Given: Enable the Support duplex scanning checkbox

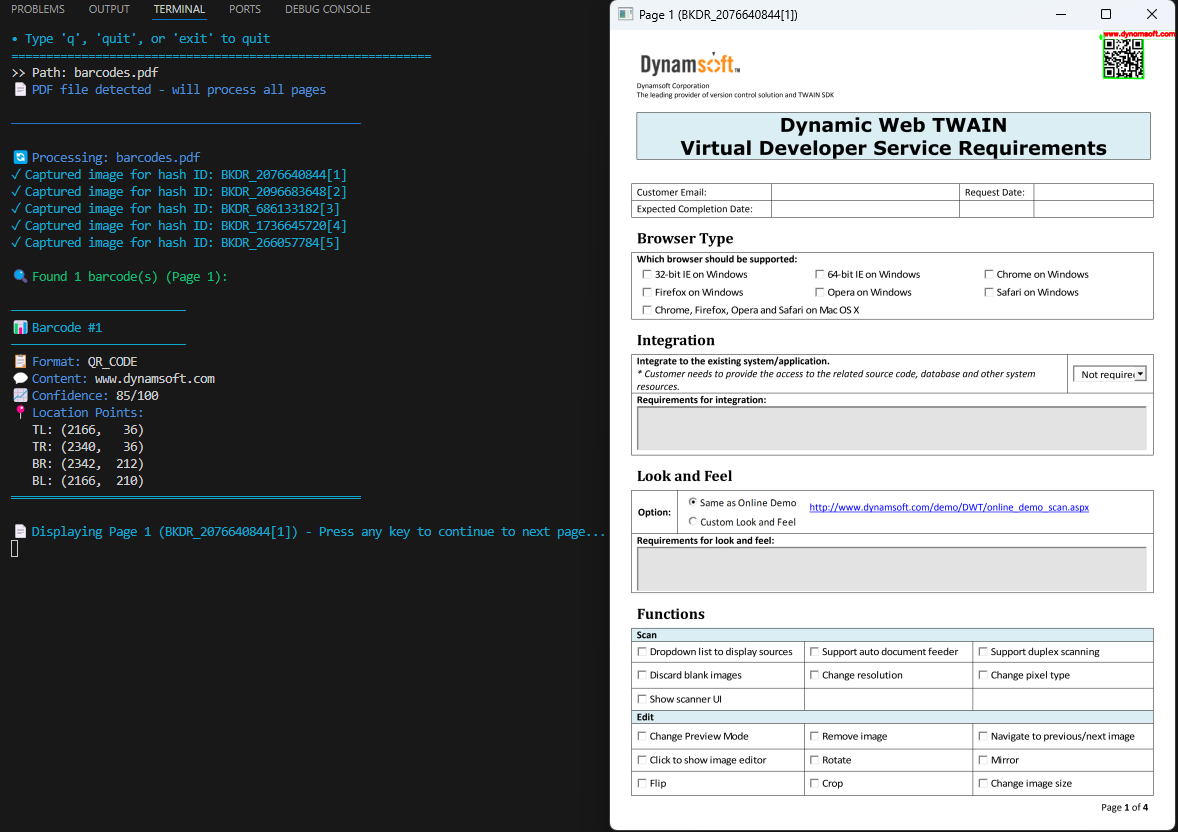Looking at the screenshot, I should 983,652.
